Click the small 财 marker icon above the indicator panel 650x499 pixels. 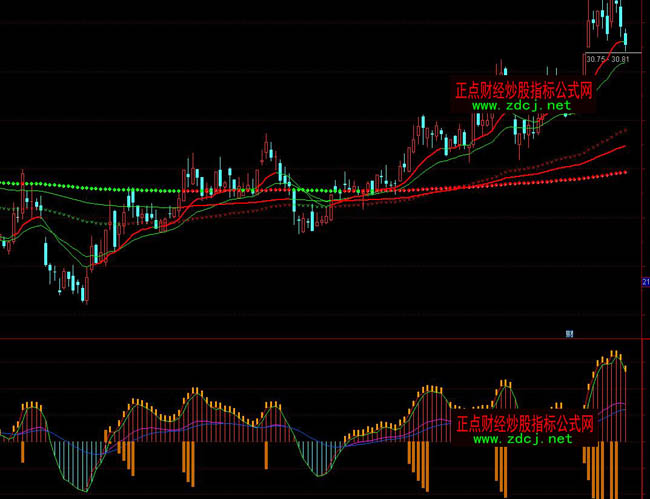569,332
